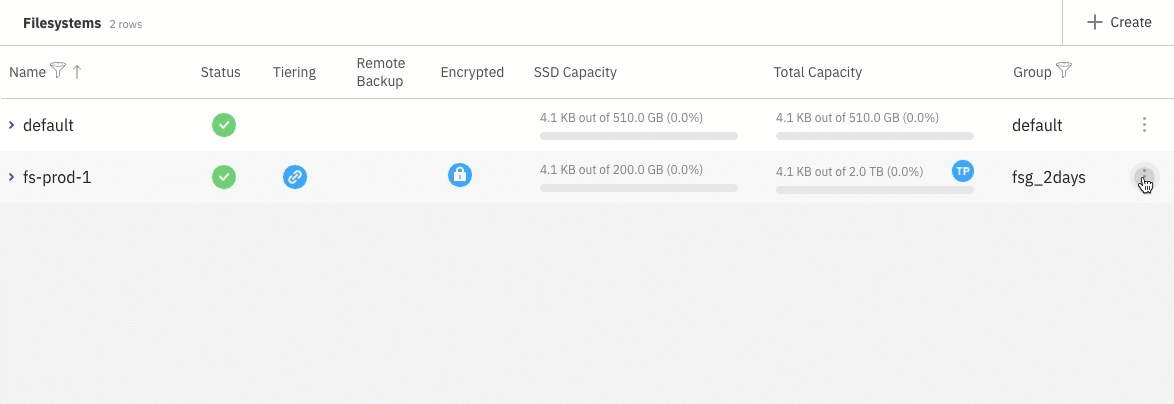Click the TP badge on fs-prod-1

coord(962,171)
